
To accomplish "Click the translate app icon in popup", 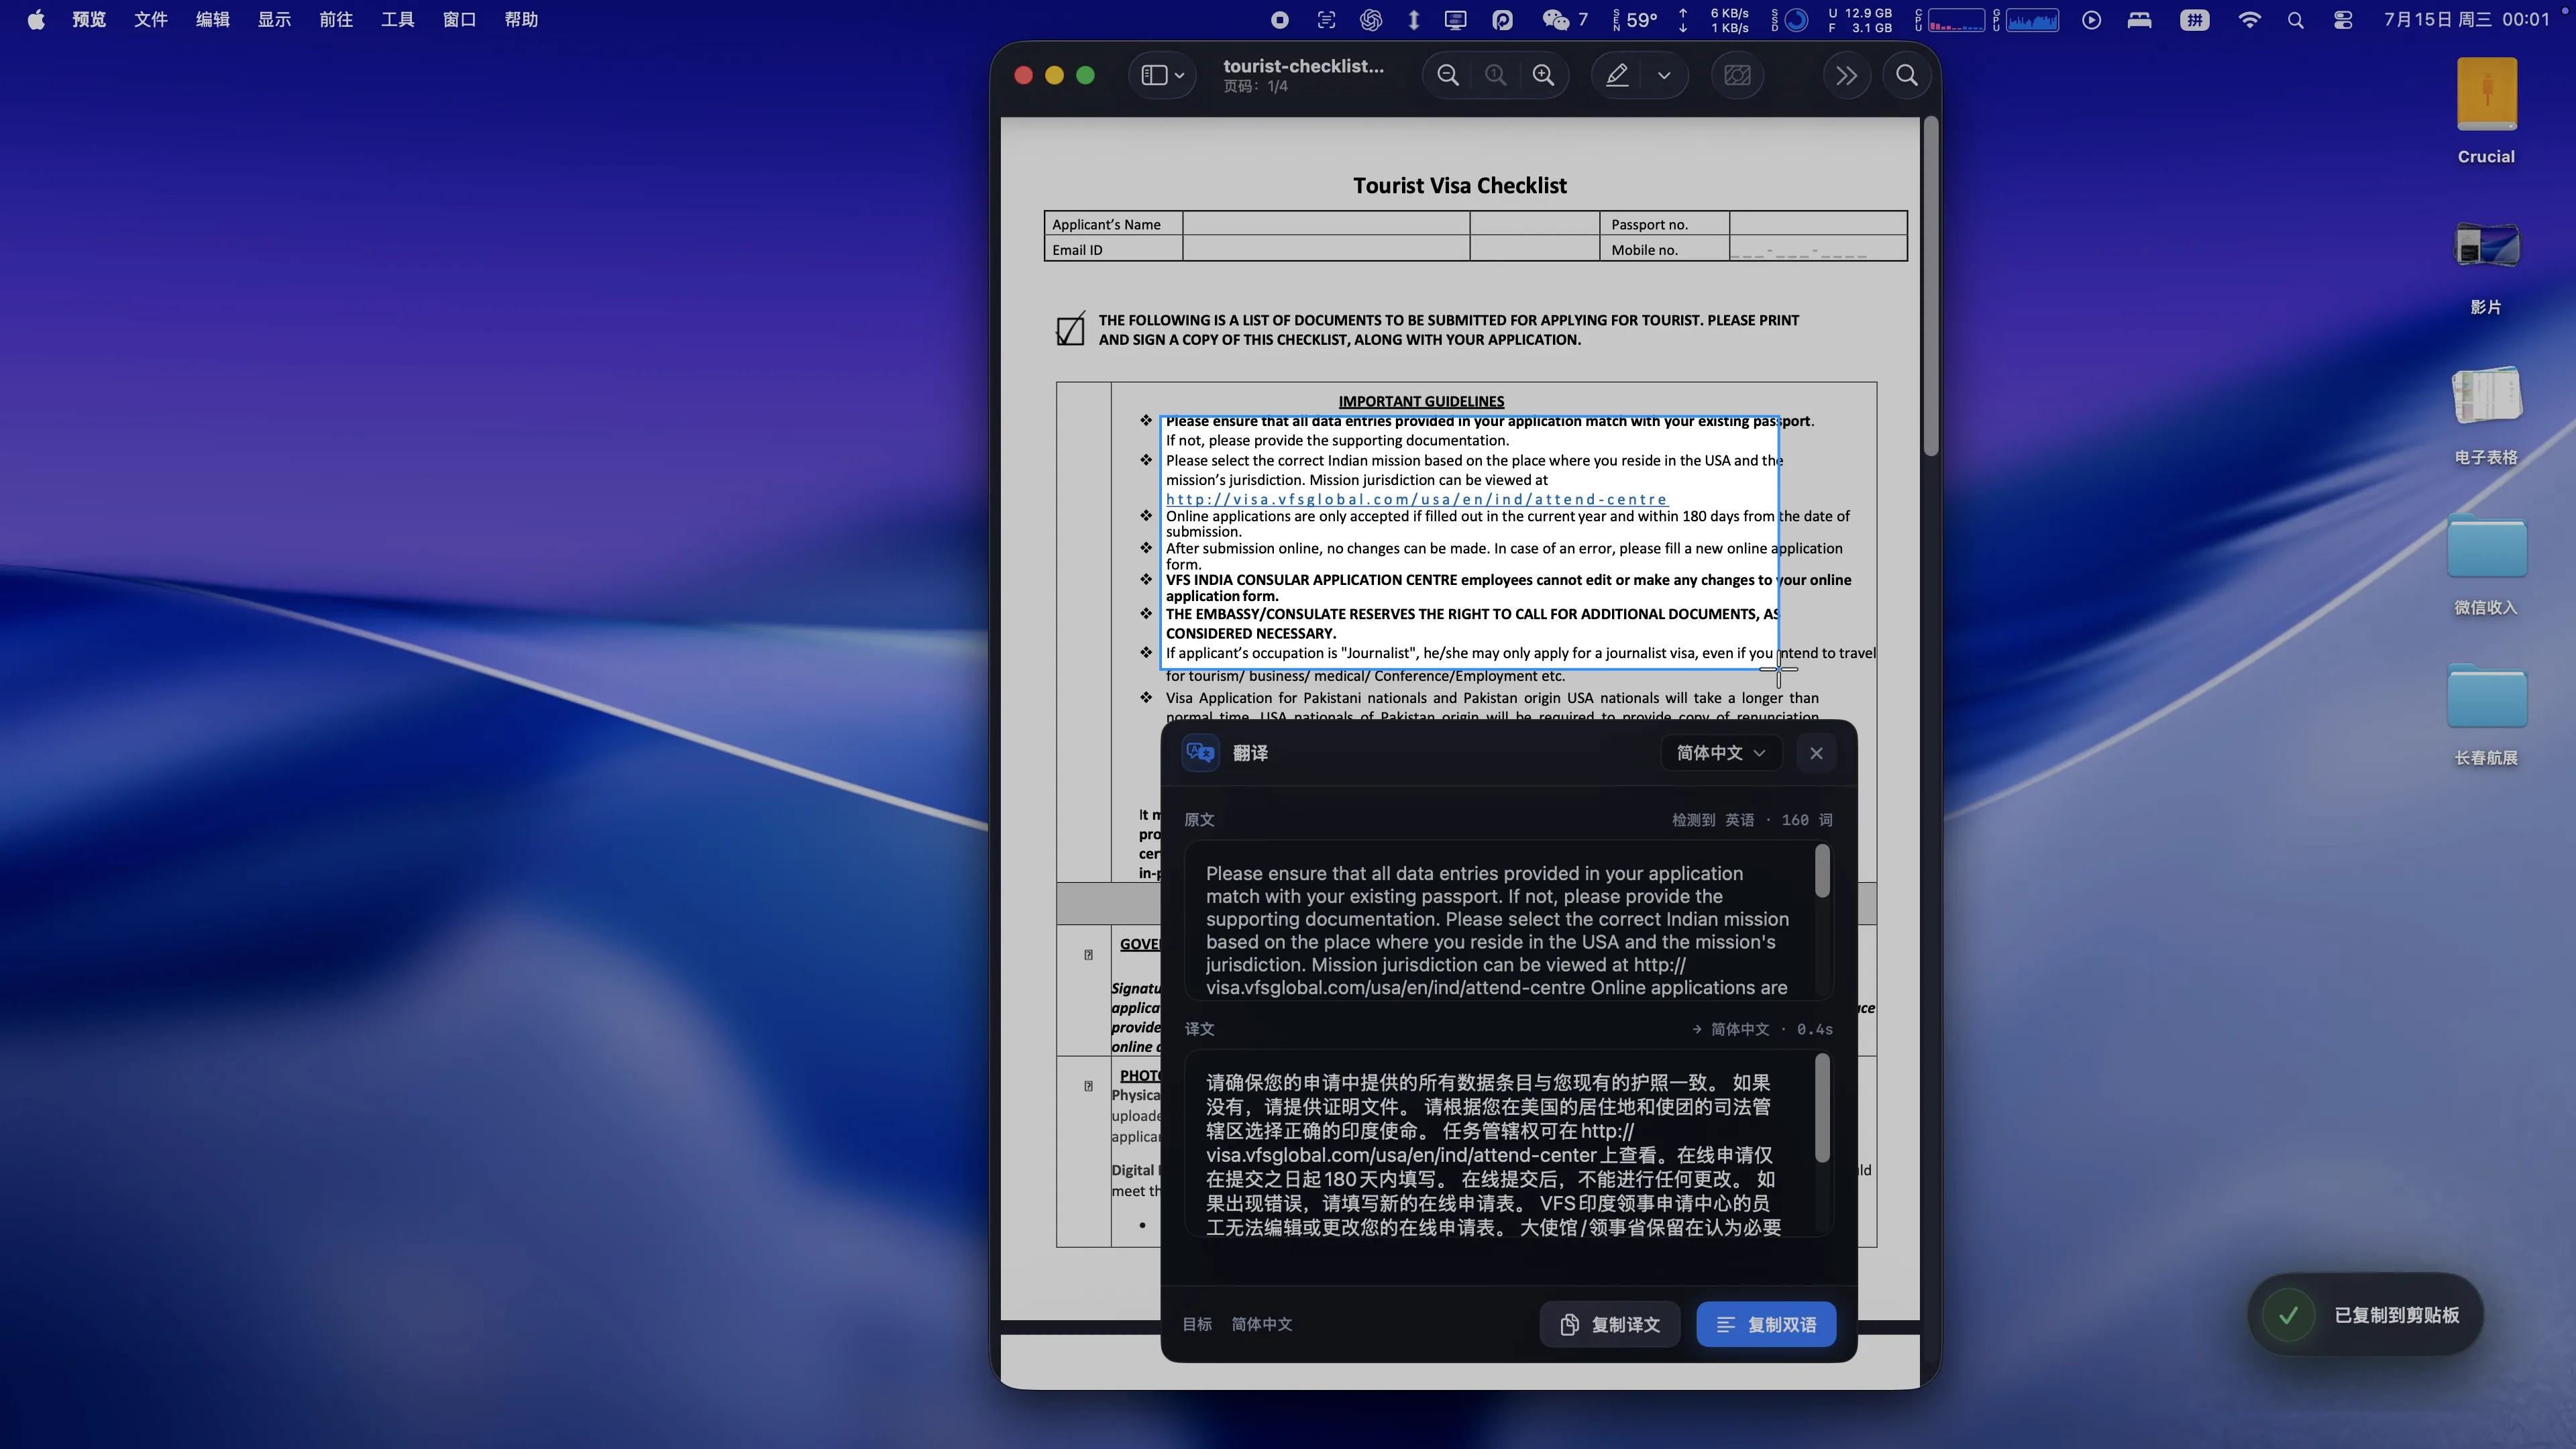I will pos(1200,753).
